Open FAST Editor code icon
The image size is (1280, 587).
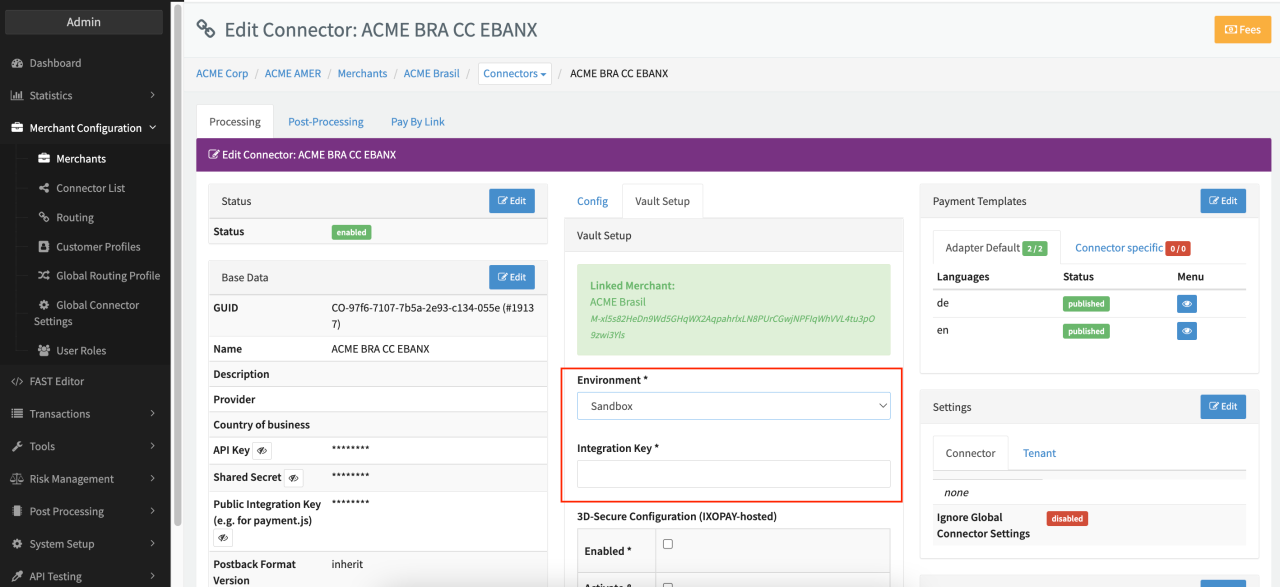[x=17, y=381]
